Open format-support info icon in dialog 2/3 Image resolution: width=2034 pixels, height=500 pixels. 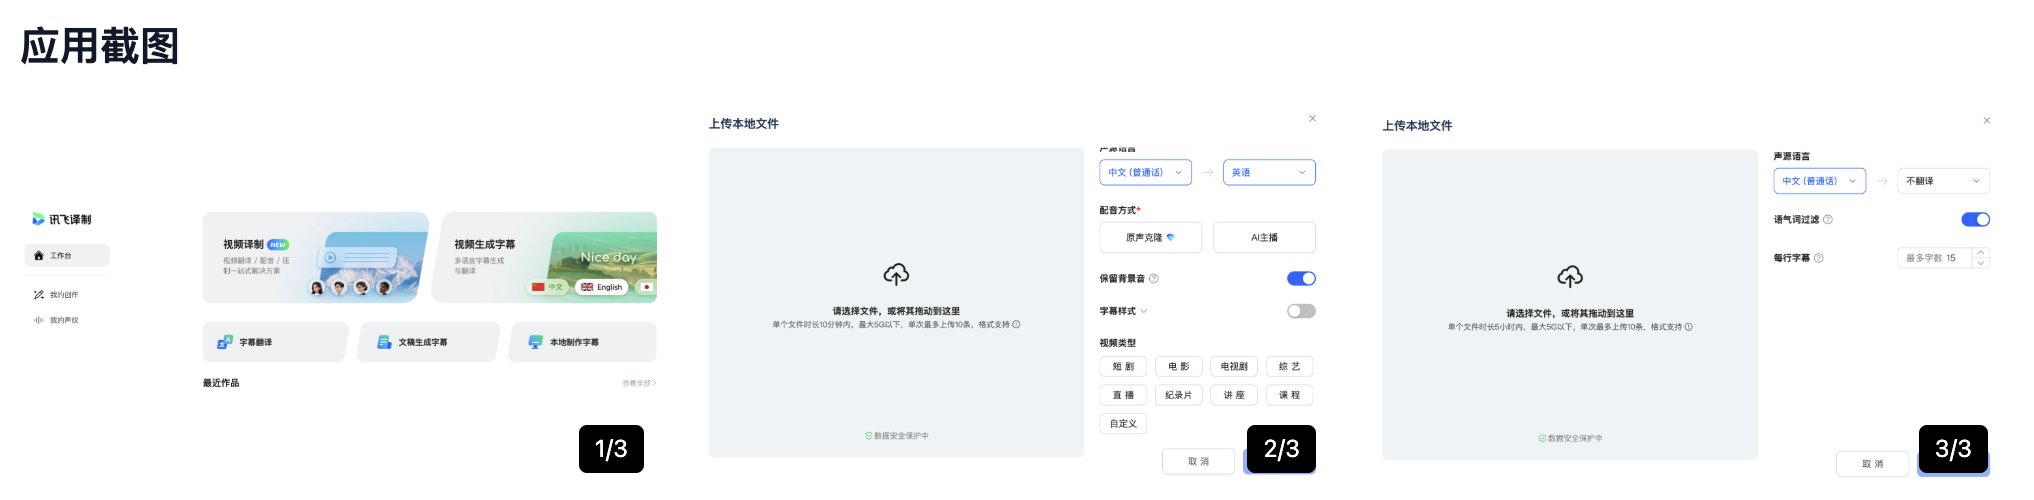pos(1016,325)
